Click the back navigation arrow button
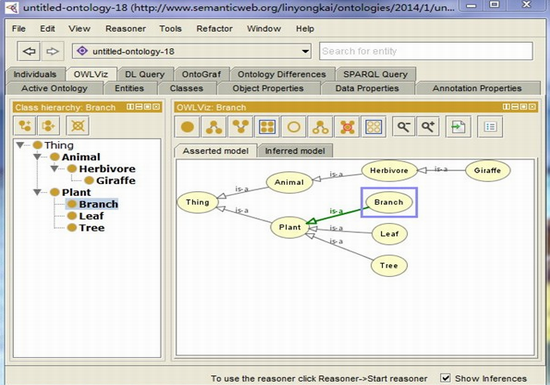550x385 pixels. 29,52
